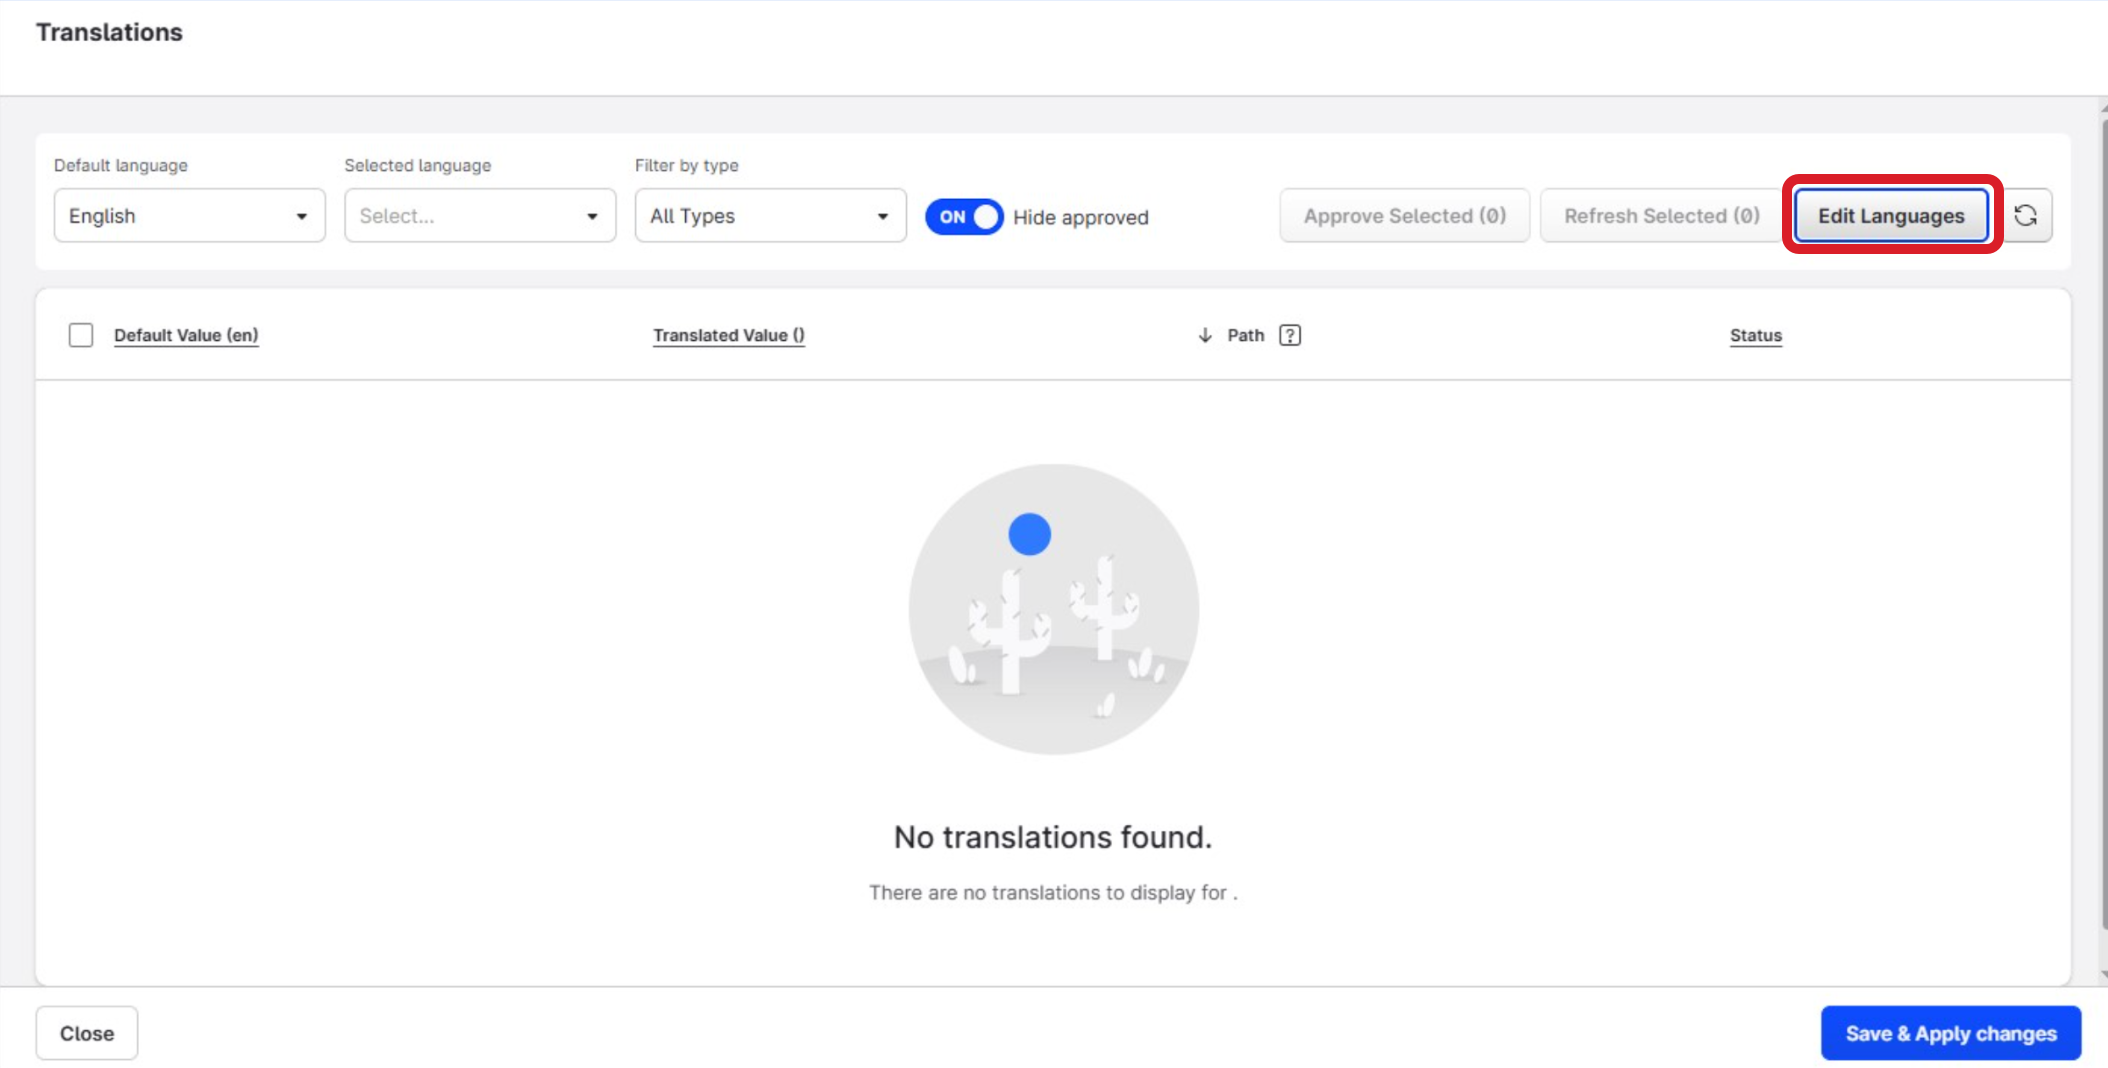Sort by Translated Value column header
This screenshot has height=1068, width=2108.
coord(728,335)
